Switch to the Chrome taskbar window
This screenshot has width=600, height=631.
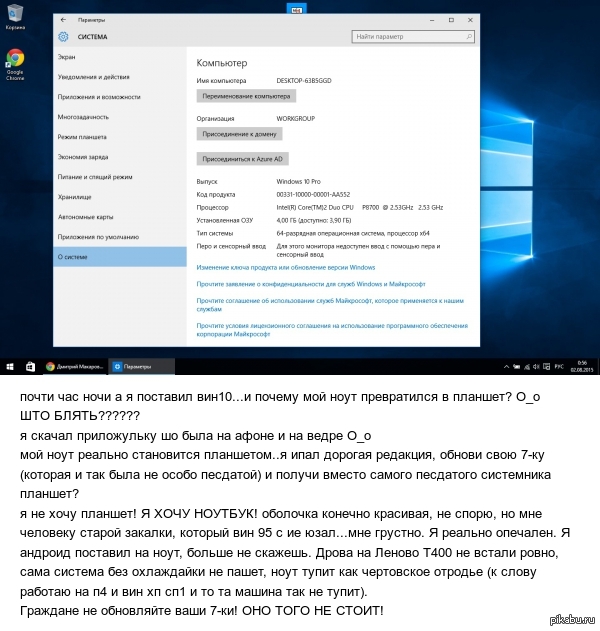(75, 367)
